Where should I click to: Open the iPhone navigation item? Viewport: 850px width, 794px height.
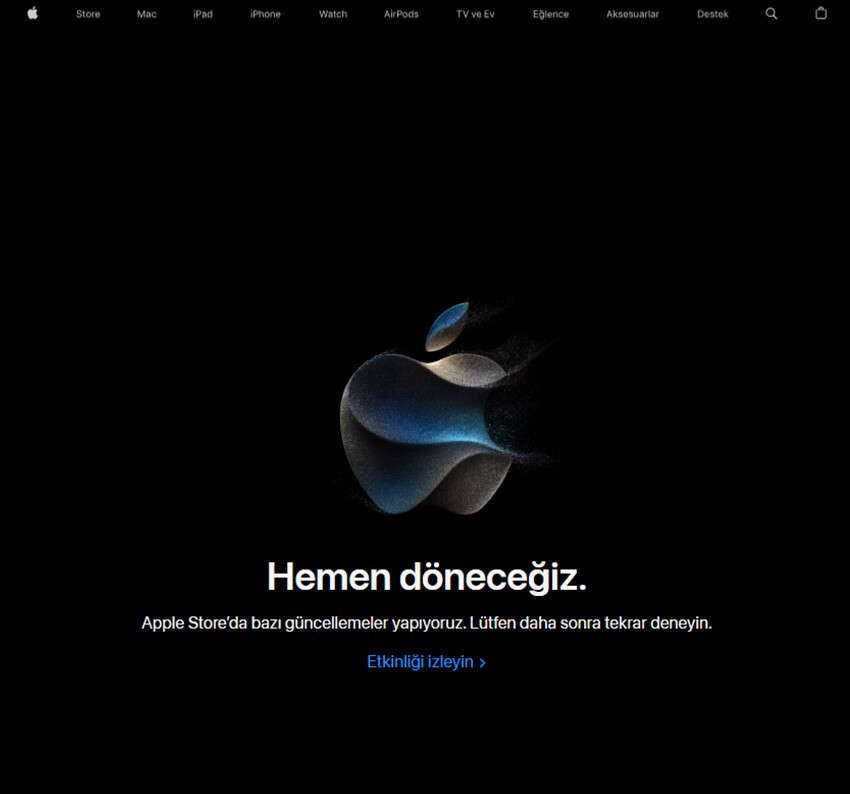[x=265, y=14]
